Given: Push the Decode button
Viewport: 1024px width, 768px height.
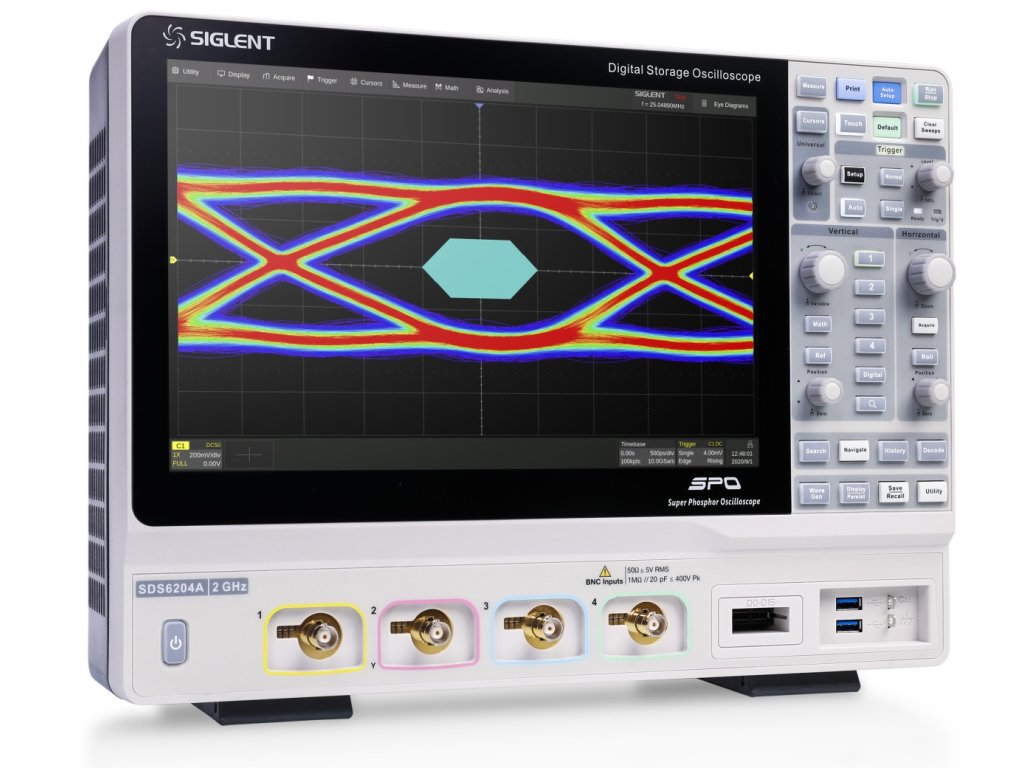Looking at the screenshot, I should click(933, 451).
